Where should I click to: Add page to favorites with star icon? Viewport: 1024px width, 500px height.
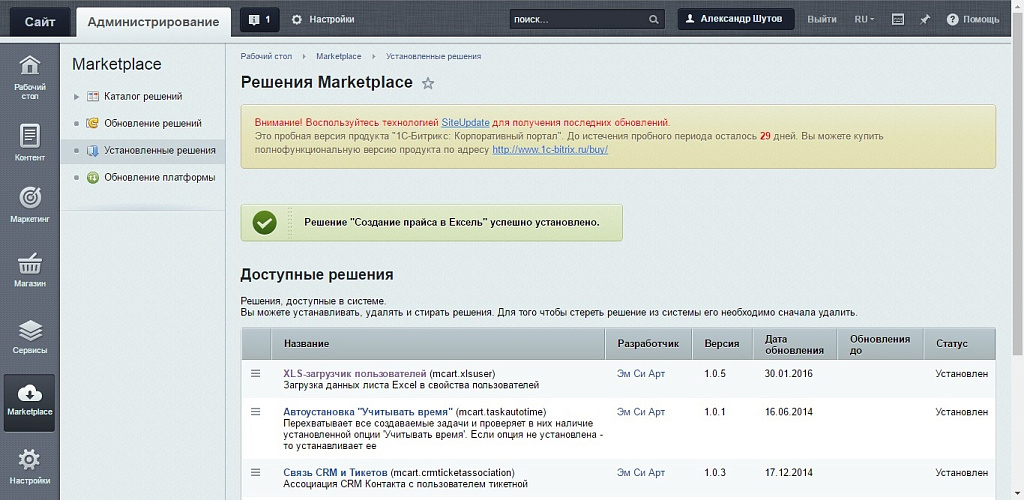coord(428,83)
